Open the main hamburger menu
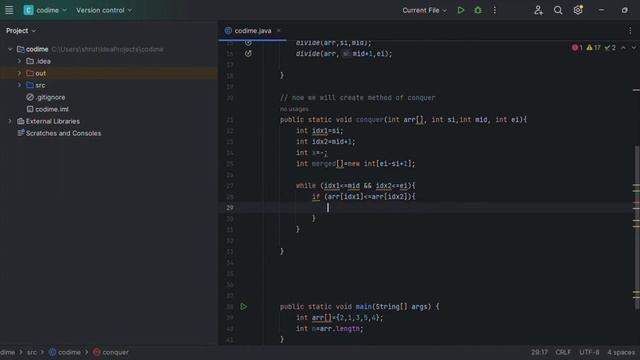Screen dimensions: 640x360 point(9,10)
